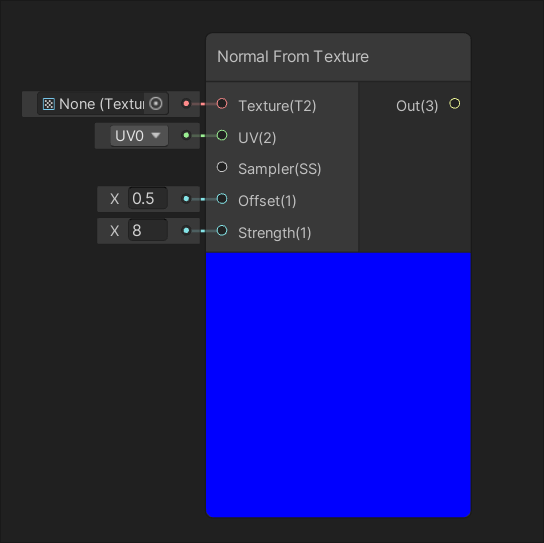The image size is (544, 543).
Task: Click the UV(2) green input port
Action: tap(222, 135)
